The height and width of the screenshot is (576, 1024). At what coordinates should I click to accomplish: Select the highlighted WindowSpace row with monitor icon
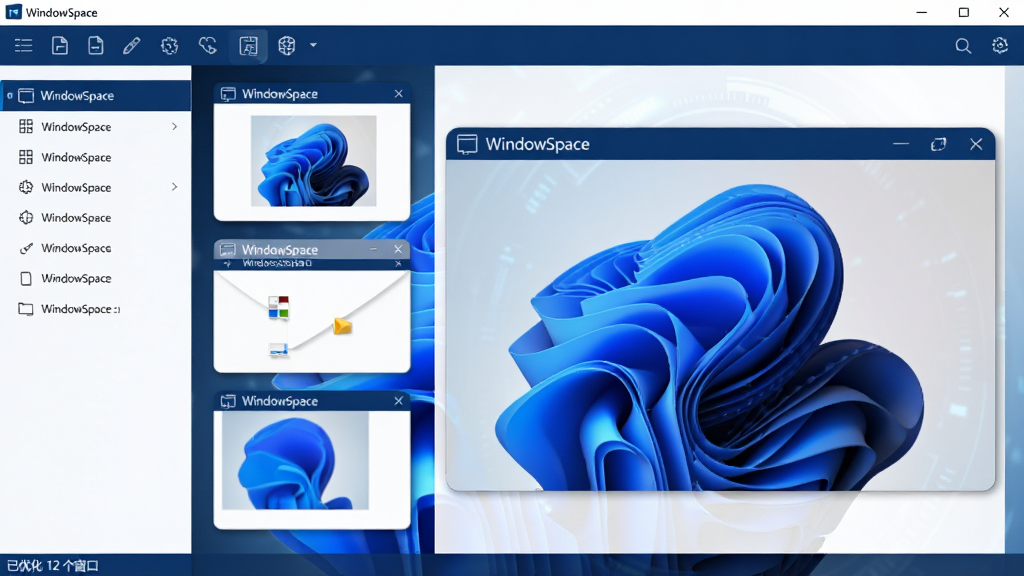[95, 96]
